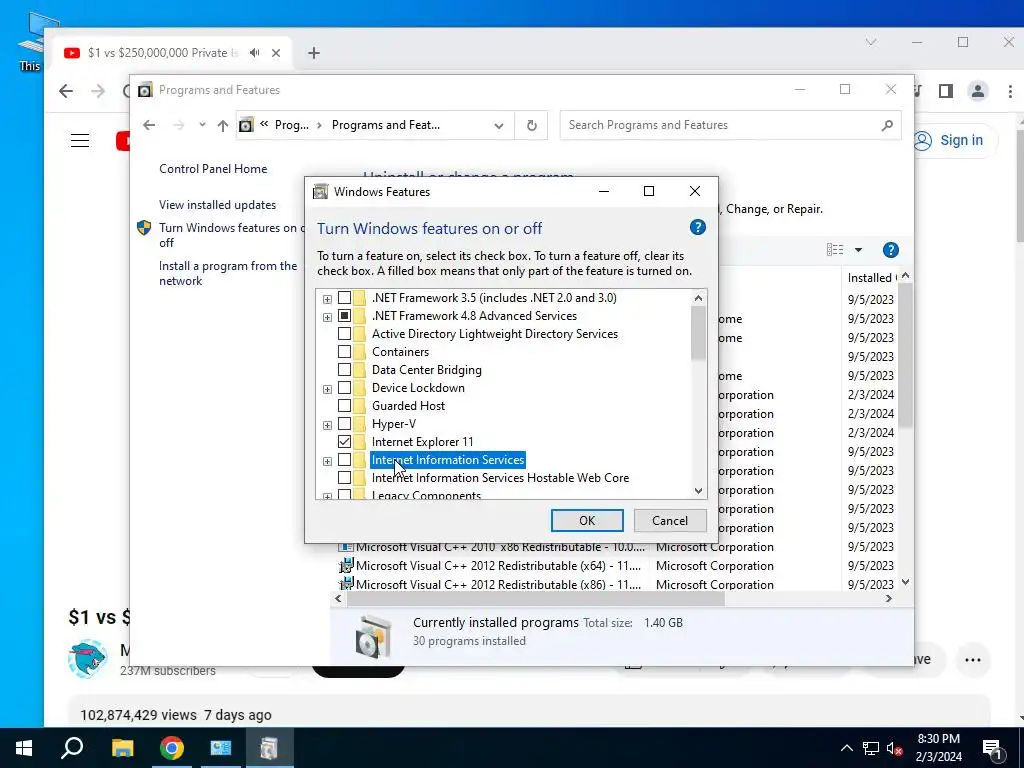The width and height of the screenshot is (1024, 768).
Task: Open Windows Features help question mark icon
Action: (x=697, y=227)
